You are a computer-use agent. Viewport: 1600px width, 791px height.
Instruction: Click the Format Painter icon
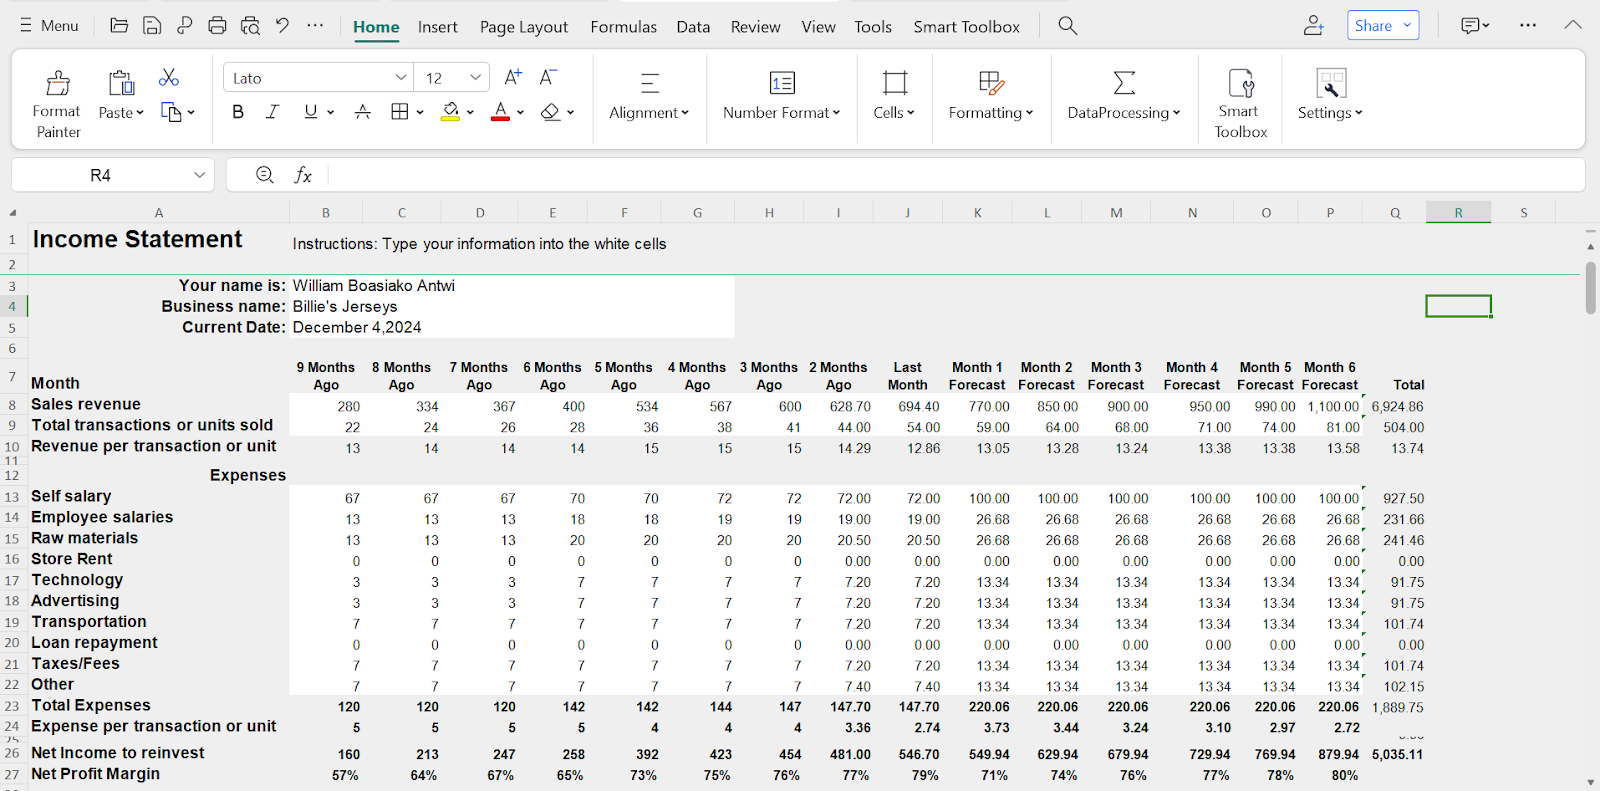[x=58, y=83]
